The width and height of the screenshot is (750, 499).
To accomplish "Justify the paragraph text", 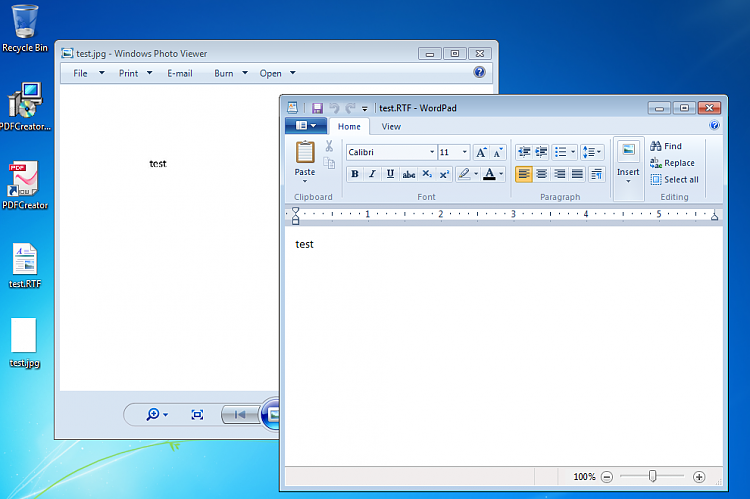I will click(577, 174).
